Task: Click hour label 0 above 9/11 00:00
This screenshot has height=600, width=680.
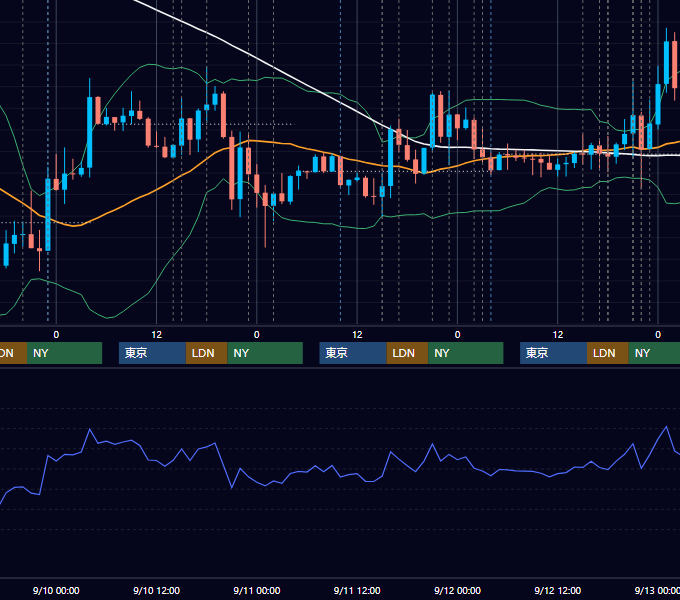Action: (257, 335)
